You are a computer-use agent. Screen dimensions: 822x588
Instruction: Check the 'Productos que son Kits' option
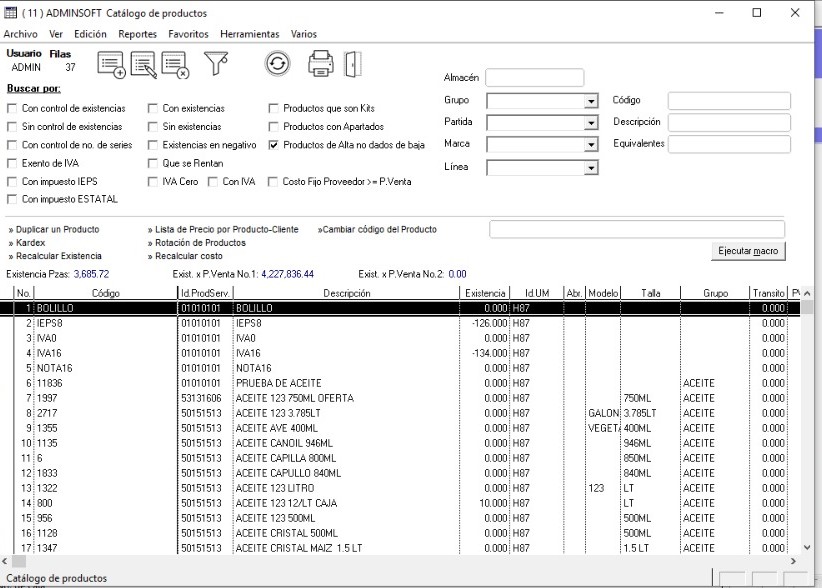point(274,109)
